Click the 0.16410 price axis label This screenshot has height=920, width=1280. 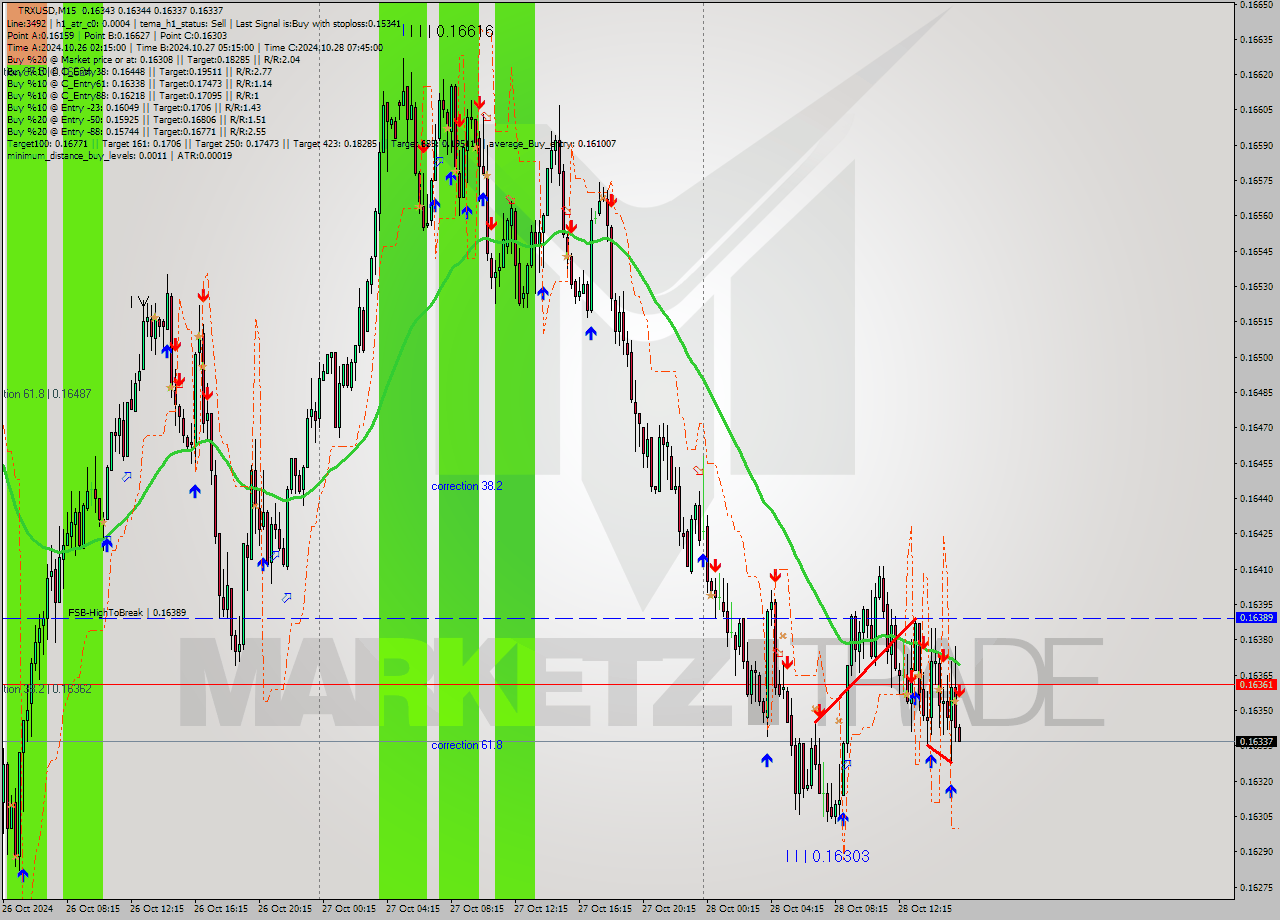[1256, 569]
